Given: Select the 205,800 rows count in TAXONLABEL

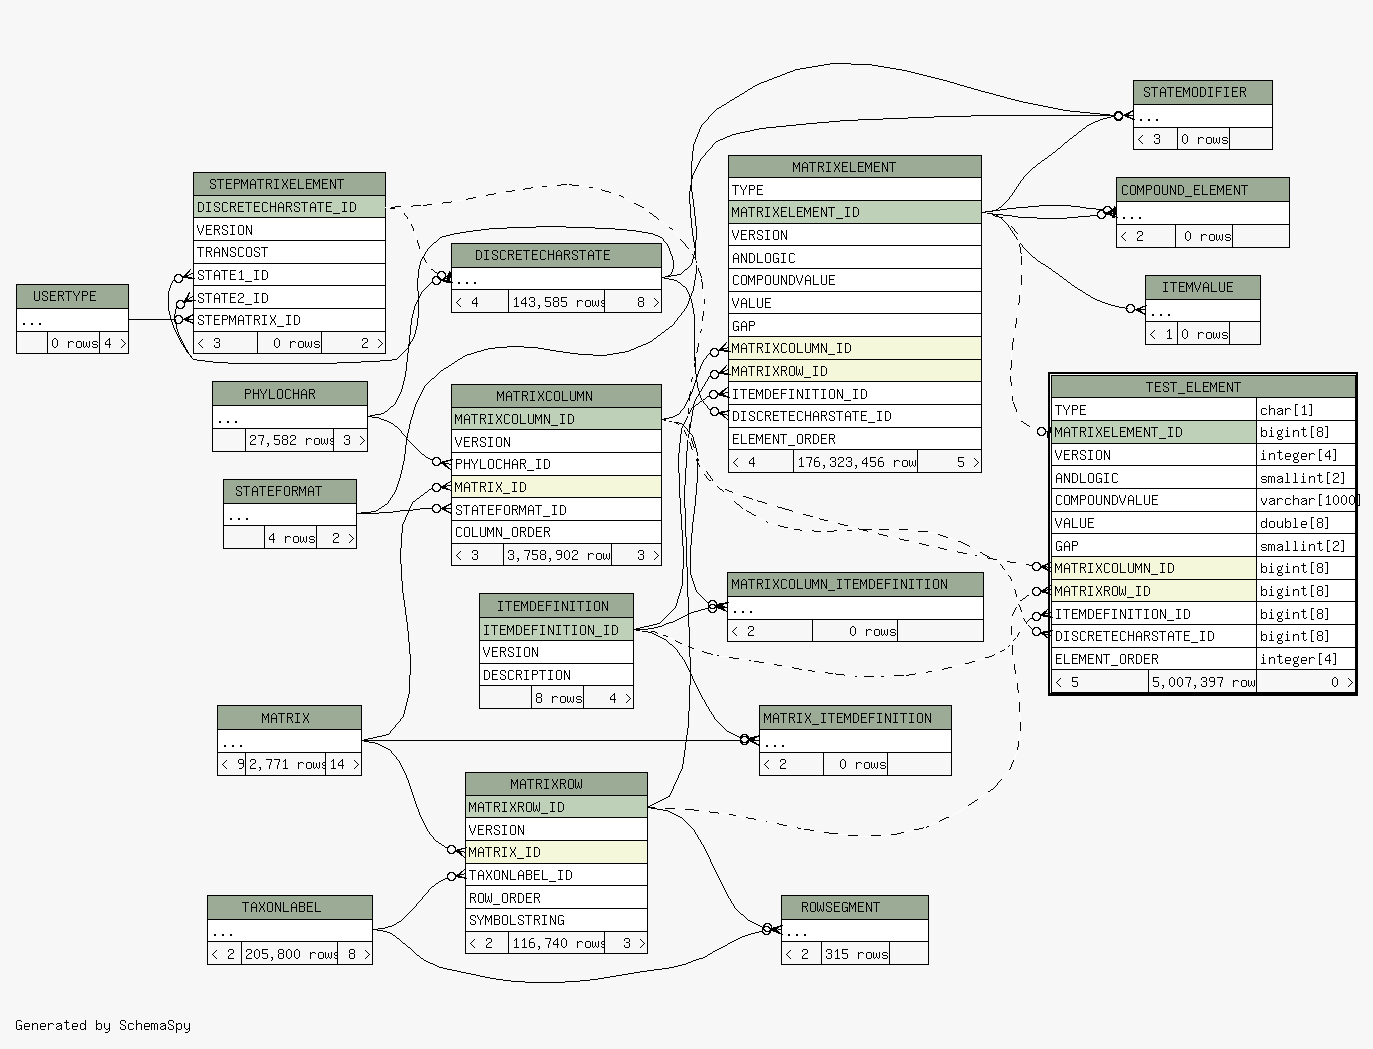Looking at the screenshot, I should 291,954.
